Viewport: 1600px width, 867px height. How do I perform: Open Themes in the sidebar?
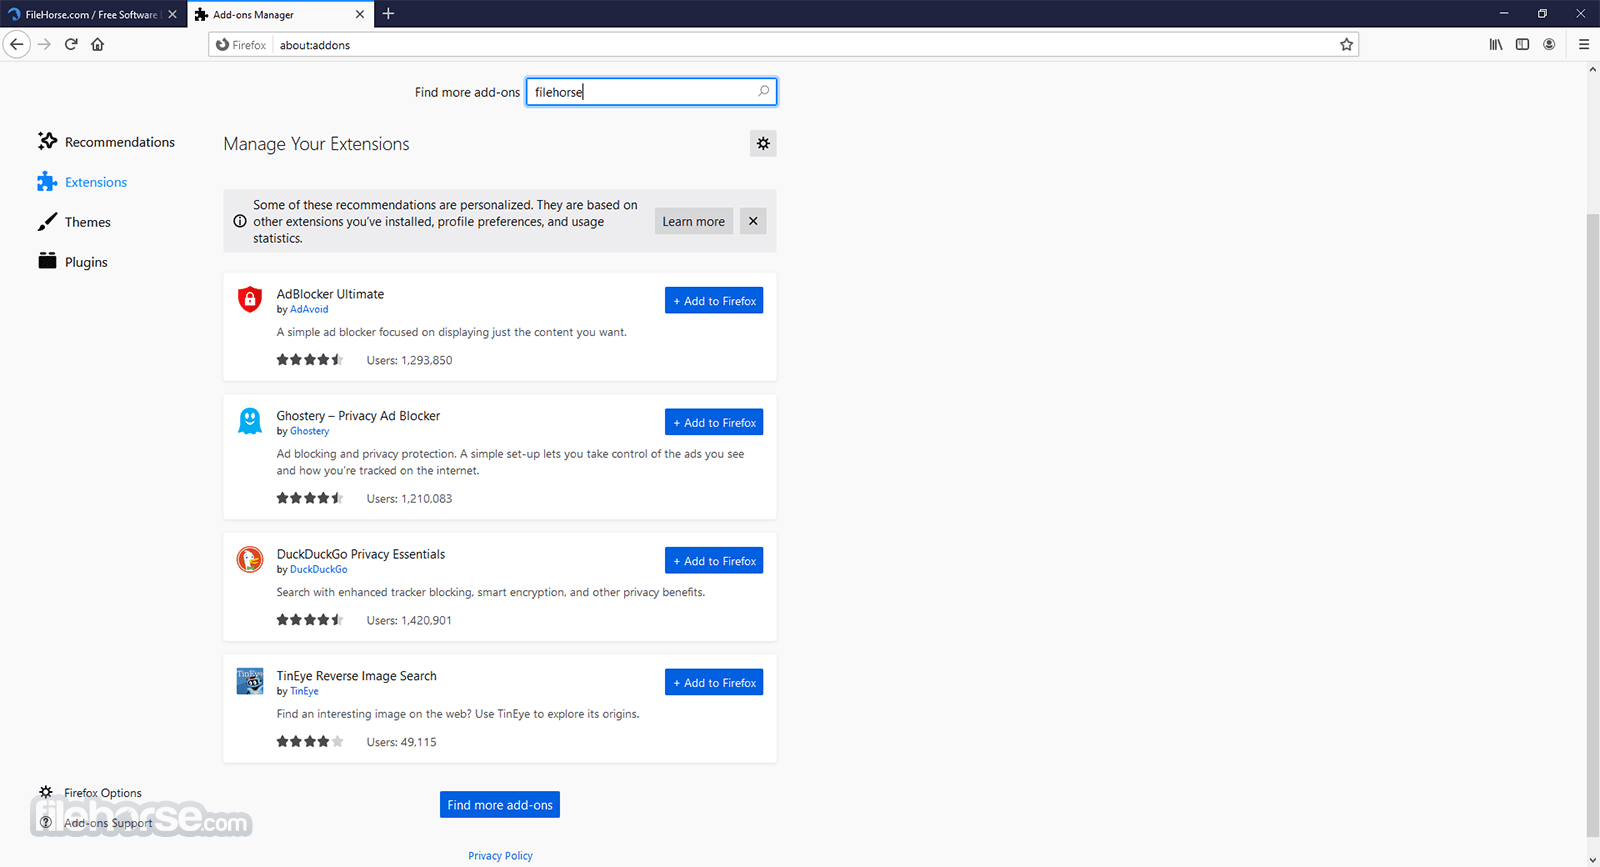pos(74,222)
